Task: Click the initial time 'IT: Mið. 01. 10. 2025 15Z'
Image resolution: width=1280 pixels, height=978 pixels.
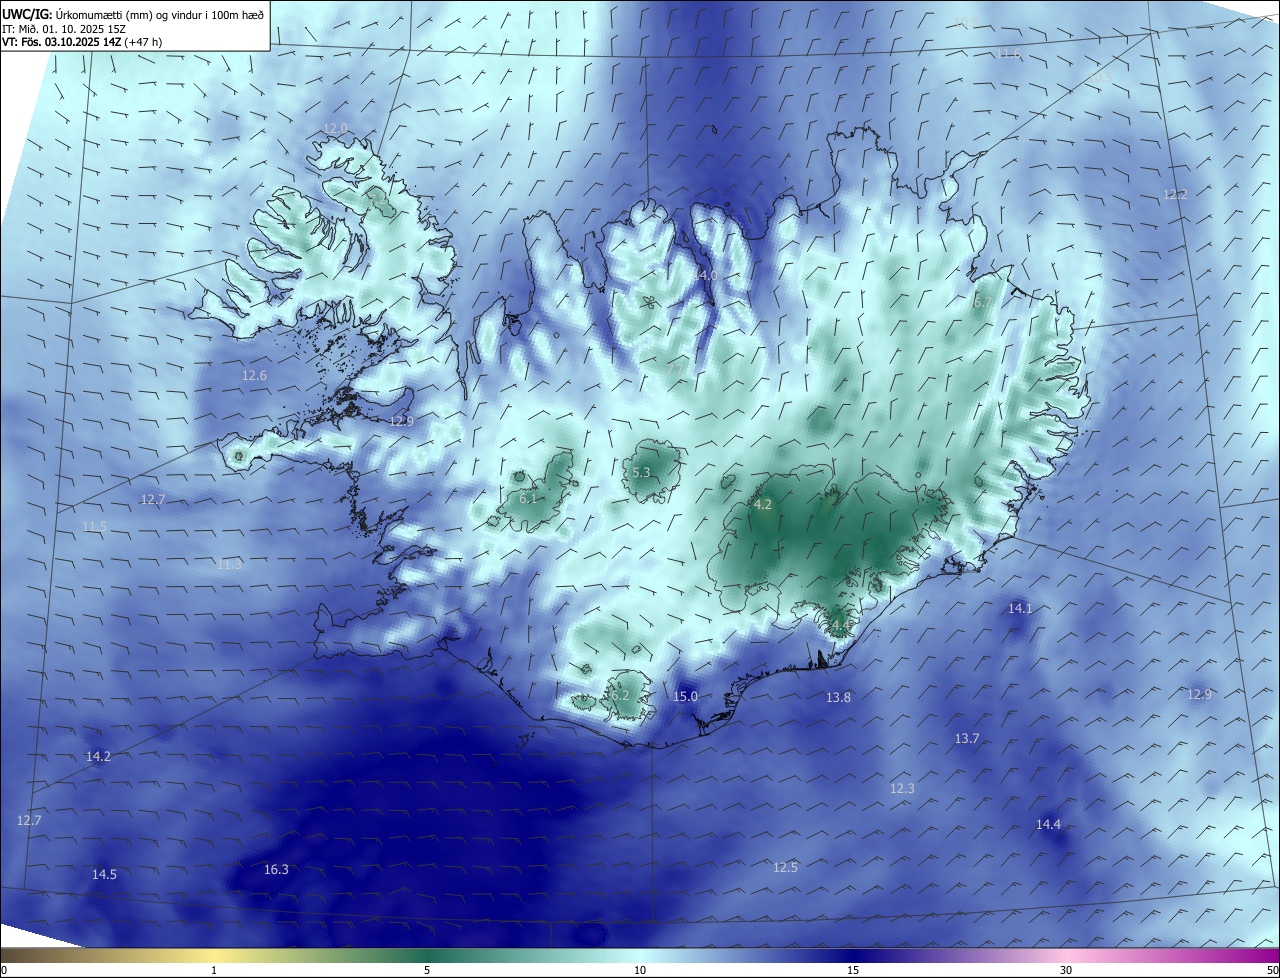Action: (x=62, y=28)
